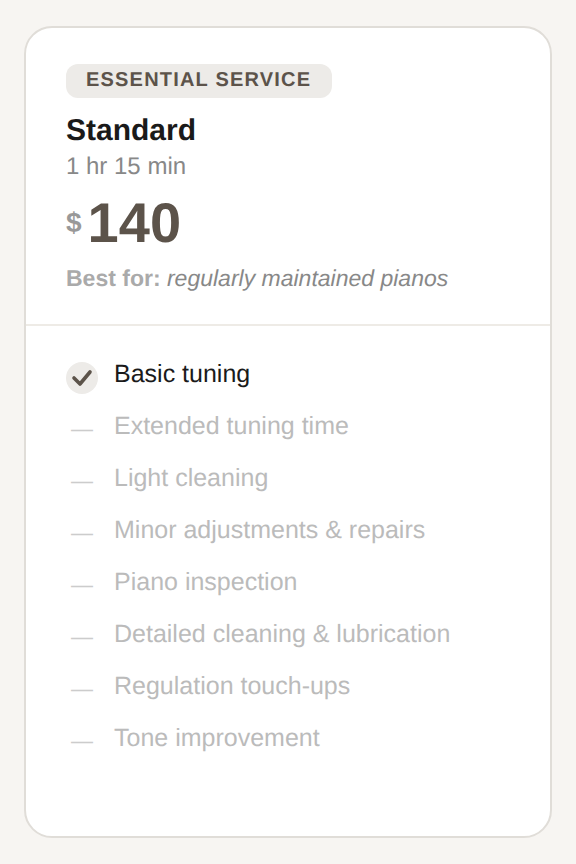Click the Standard plan title
This screenshot has height=864, width=576.
(131, 130)
